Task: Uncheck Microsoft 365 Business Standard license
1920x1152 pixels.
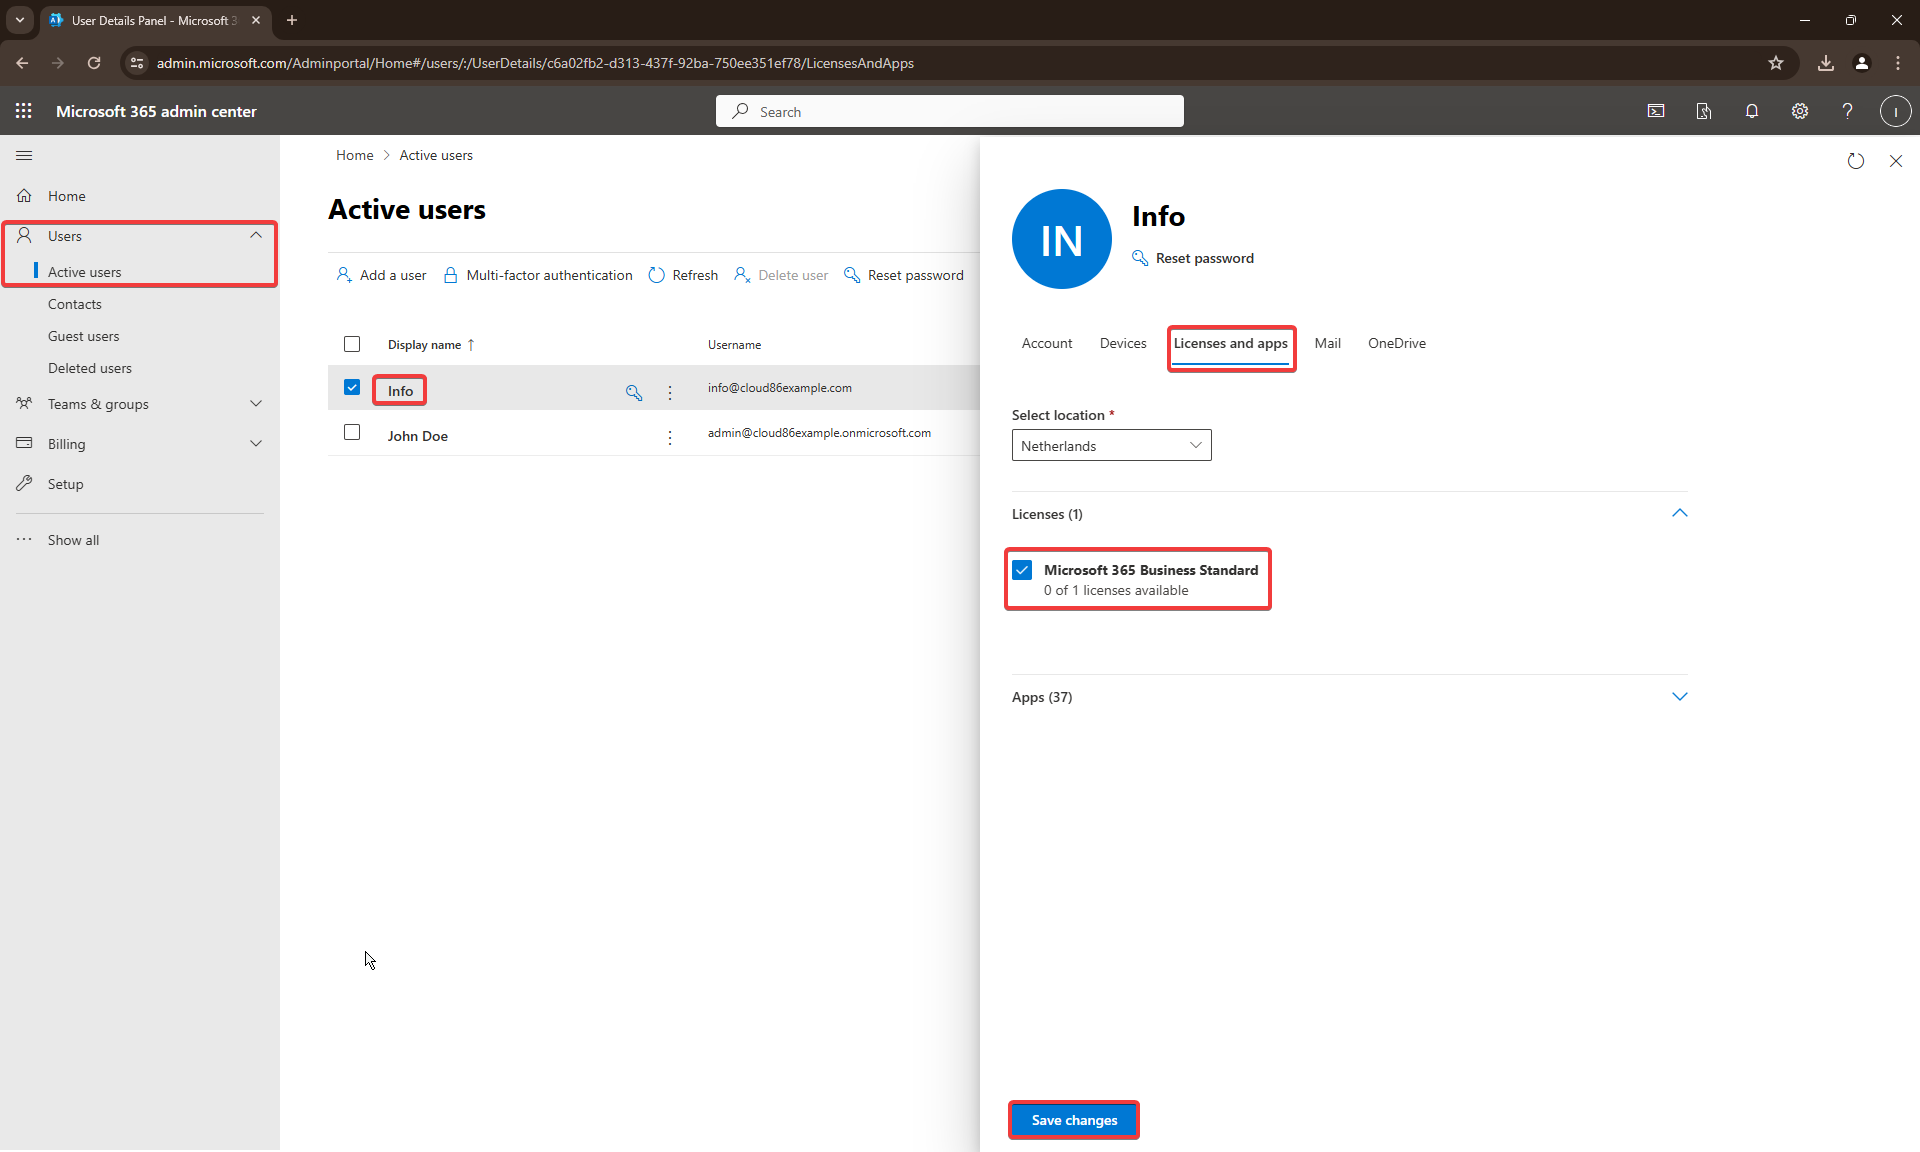Action: click(x=1022, y=570)
